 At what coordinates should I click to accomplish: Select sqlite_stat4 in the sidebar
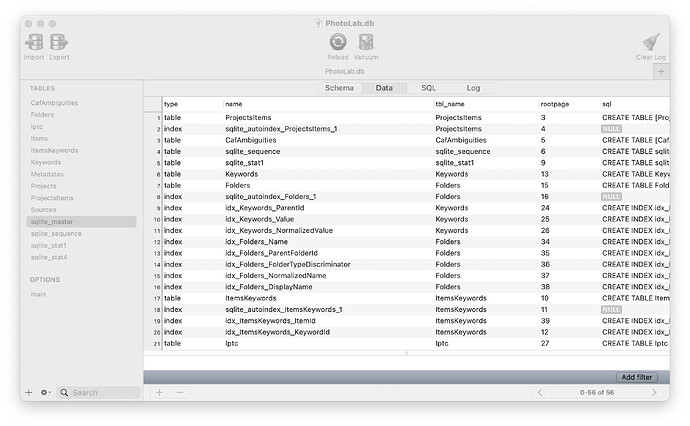(49, 257)
